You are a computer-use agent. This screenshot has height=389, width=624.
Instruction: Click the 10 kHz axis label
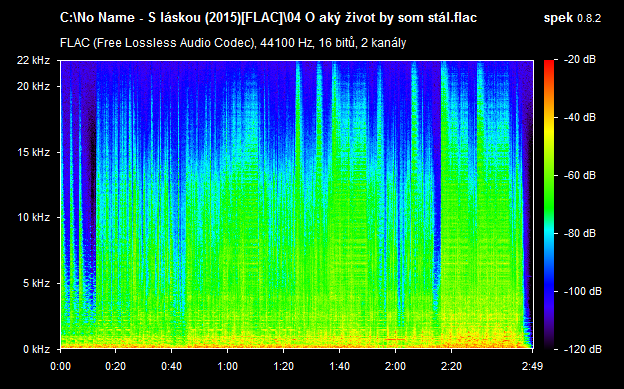33,217
